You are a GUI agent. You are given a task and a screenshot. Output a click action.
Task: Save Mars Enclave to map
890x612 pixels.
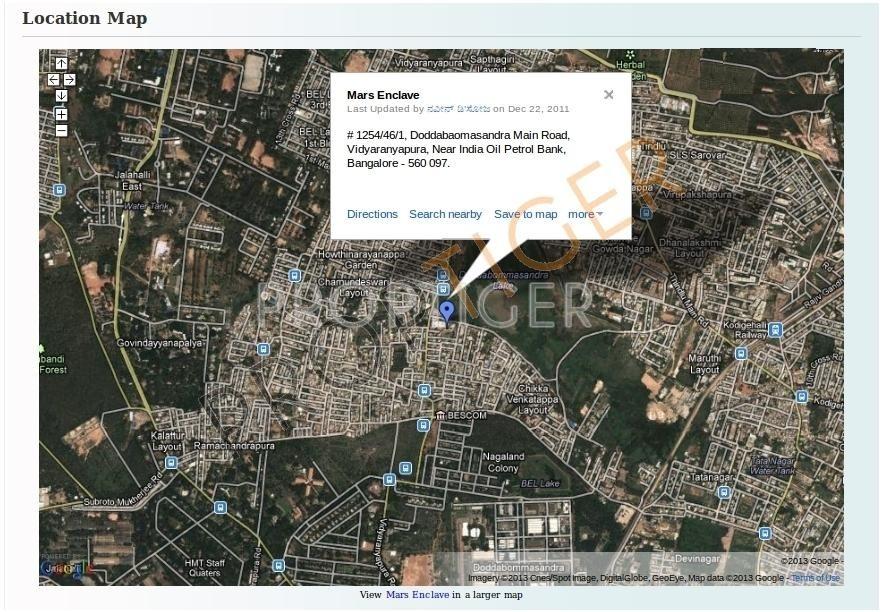[x=526, y=214]
